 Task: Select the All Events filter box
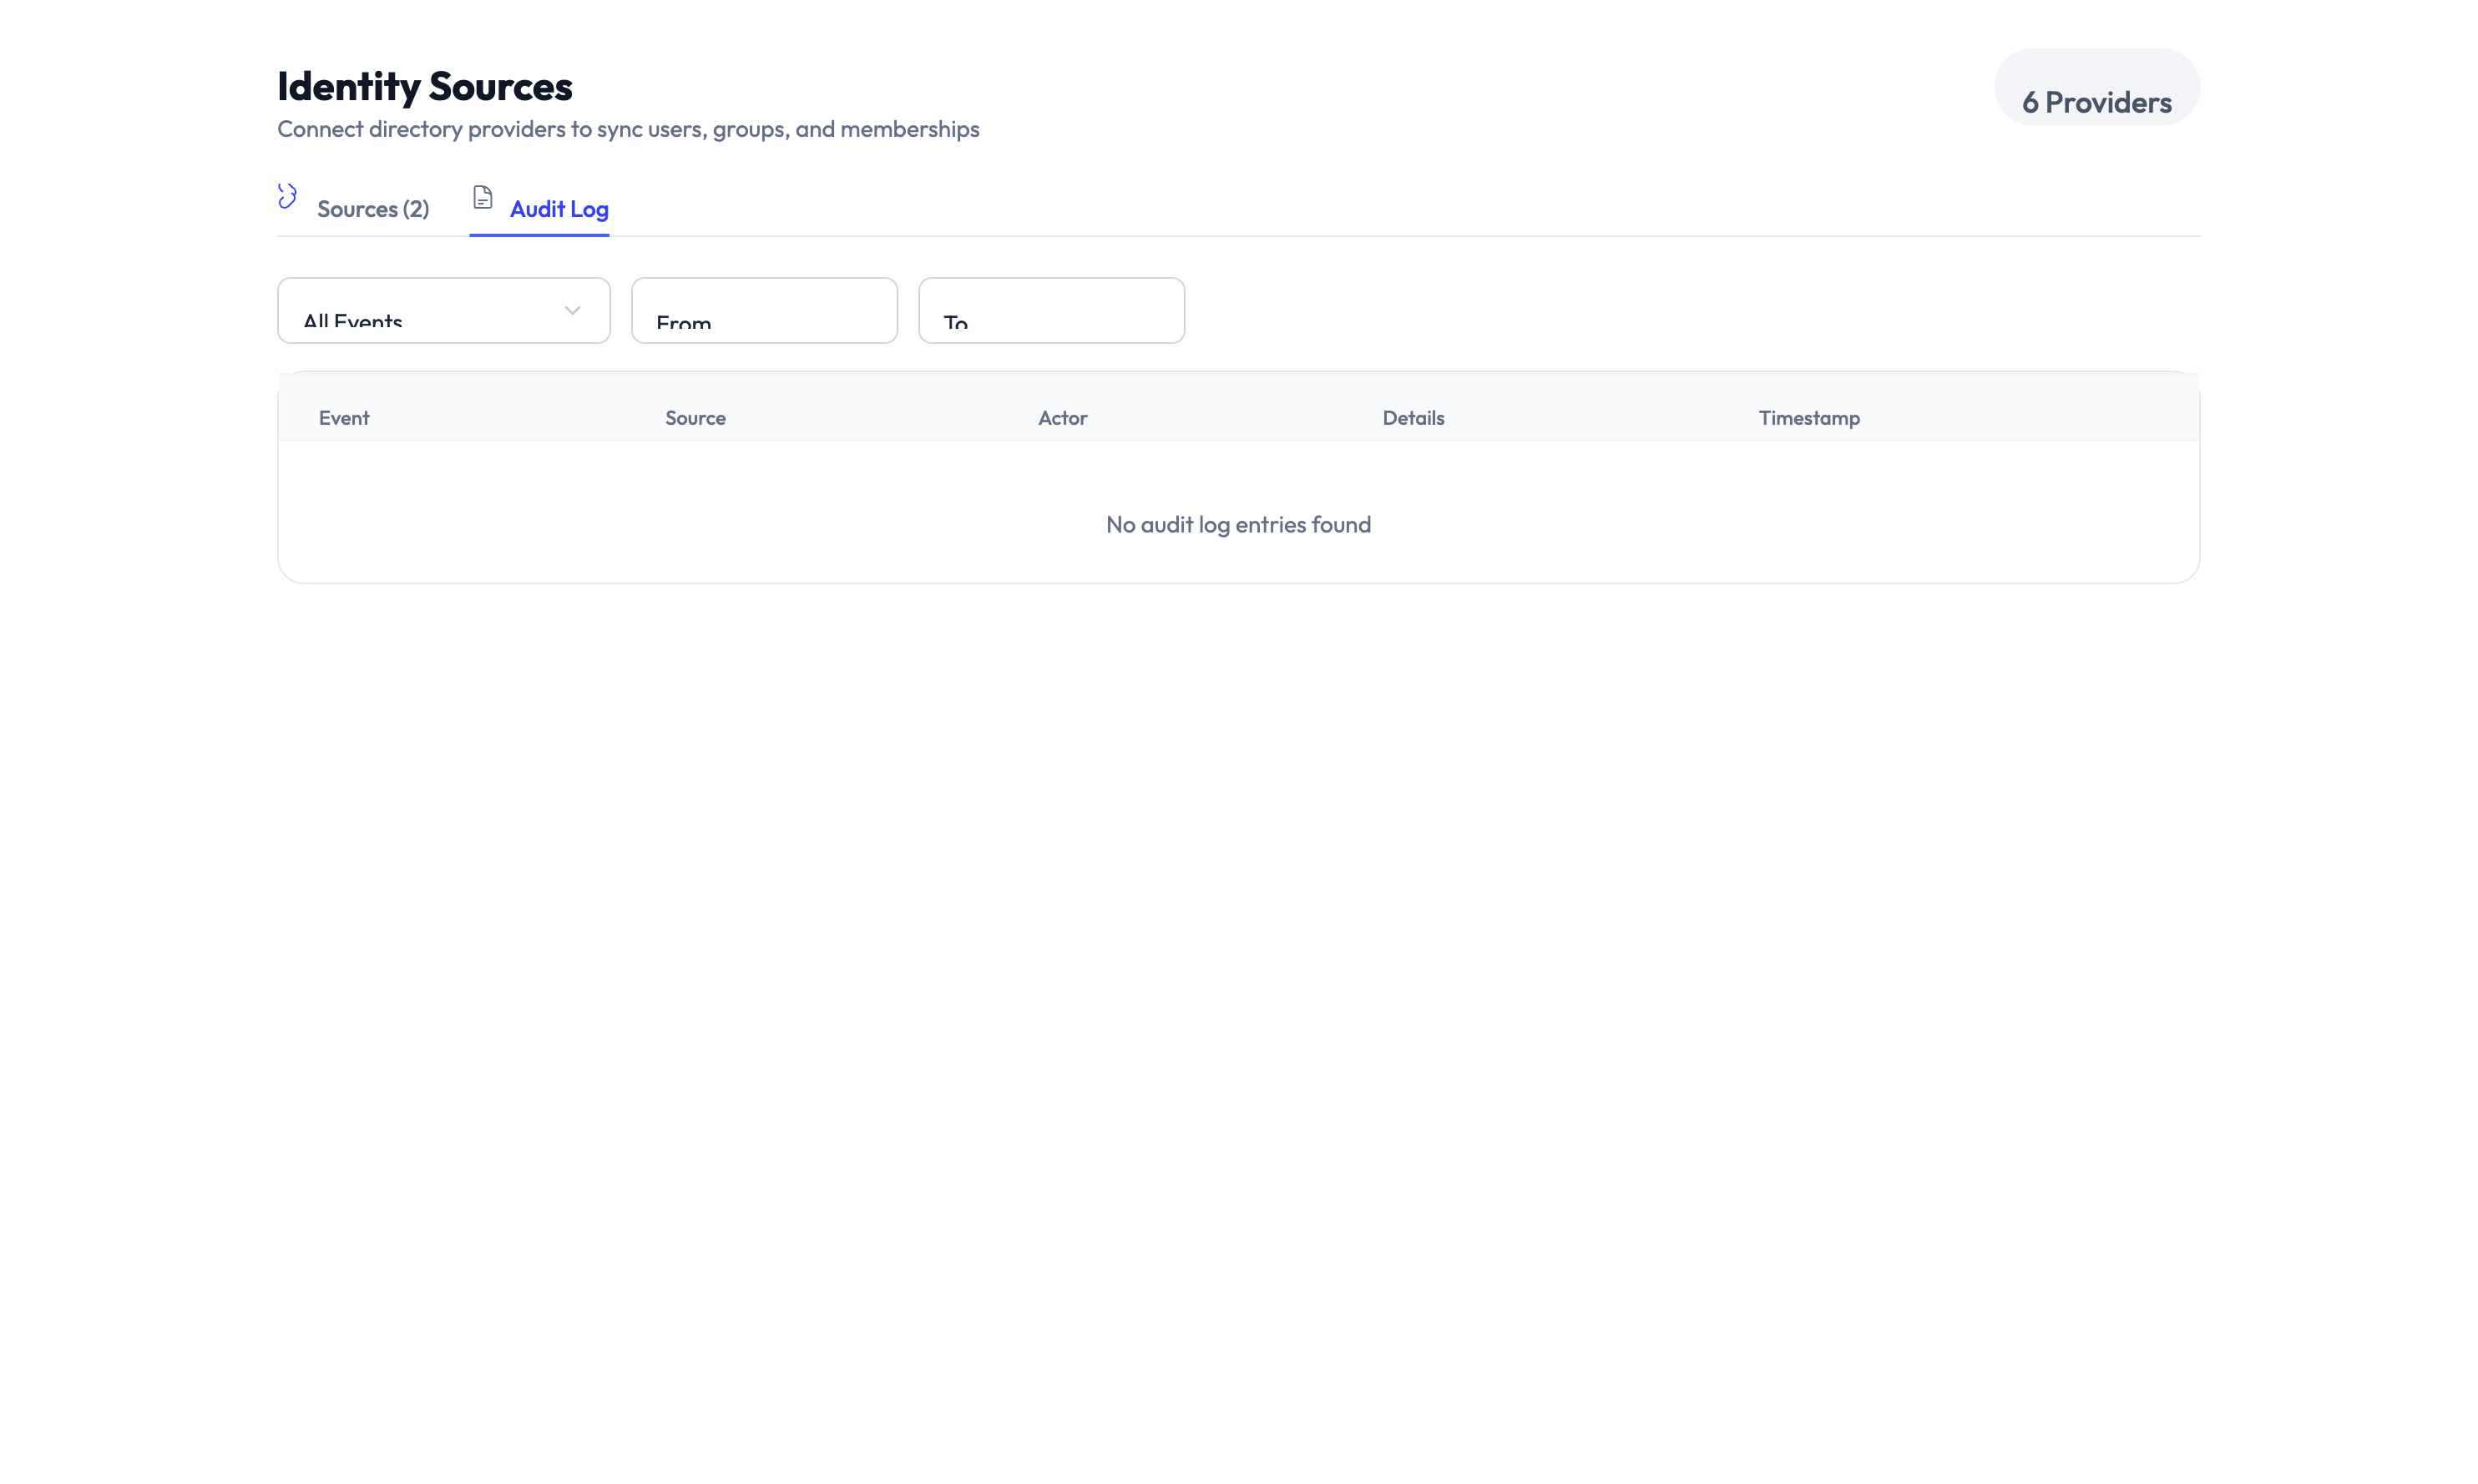tap(443, 311)
